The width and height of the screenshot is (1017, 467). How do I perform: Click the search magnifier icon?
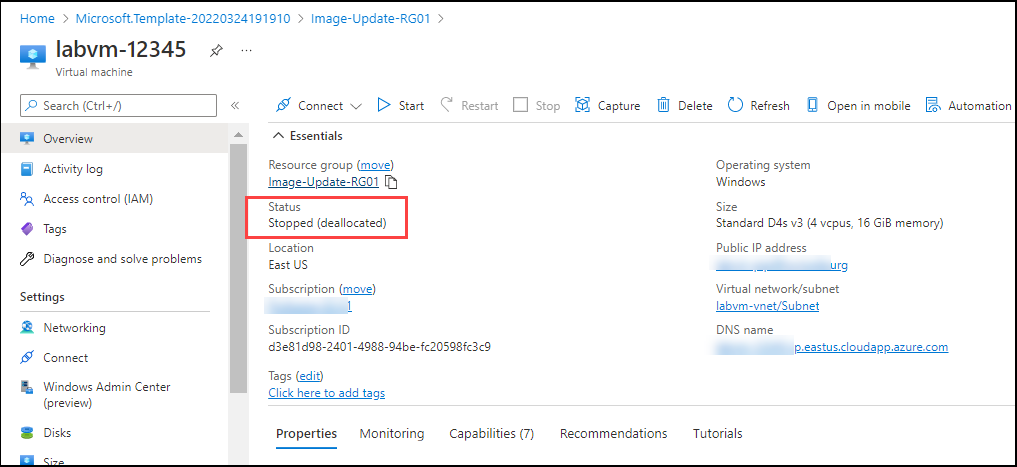point(33,105)
